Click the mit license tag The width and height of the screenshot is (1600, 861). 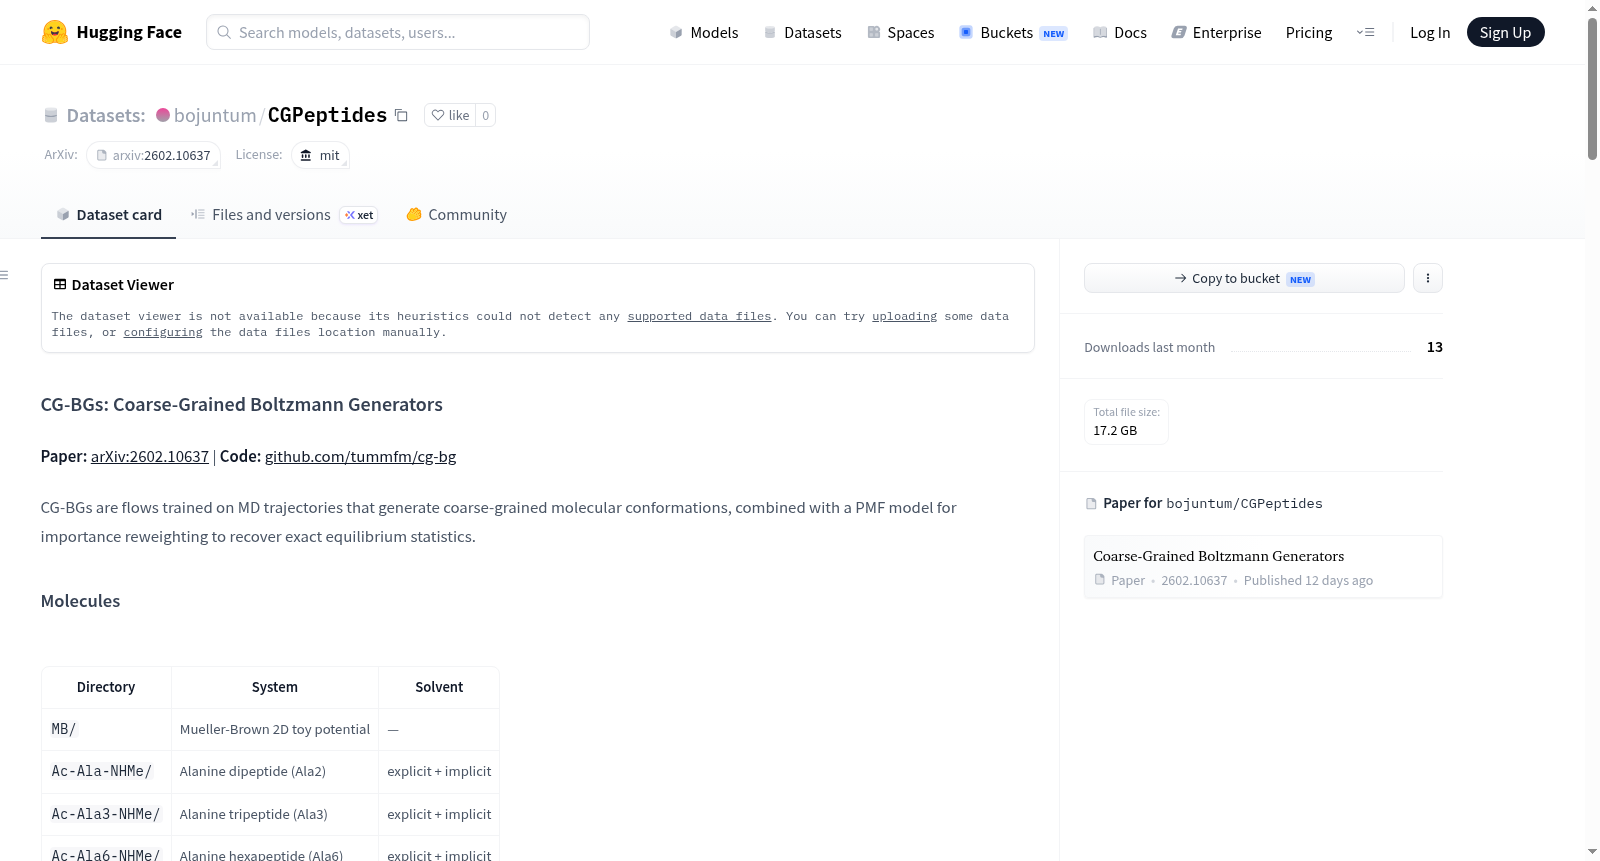tap(320, 155)
